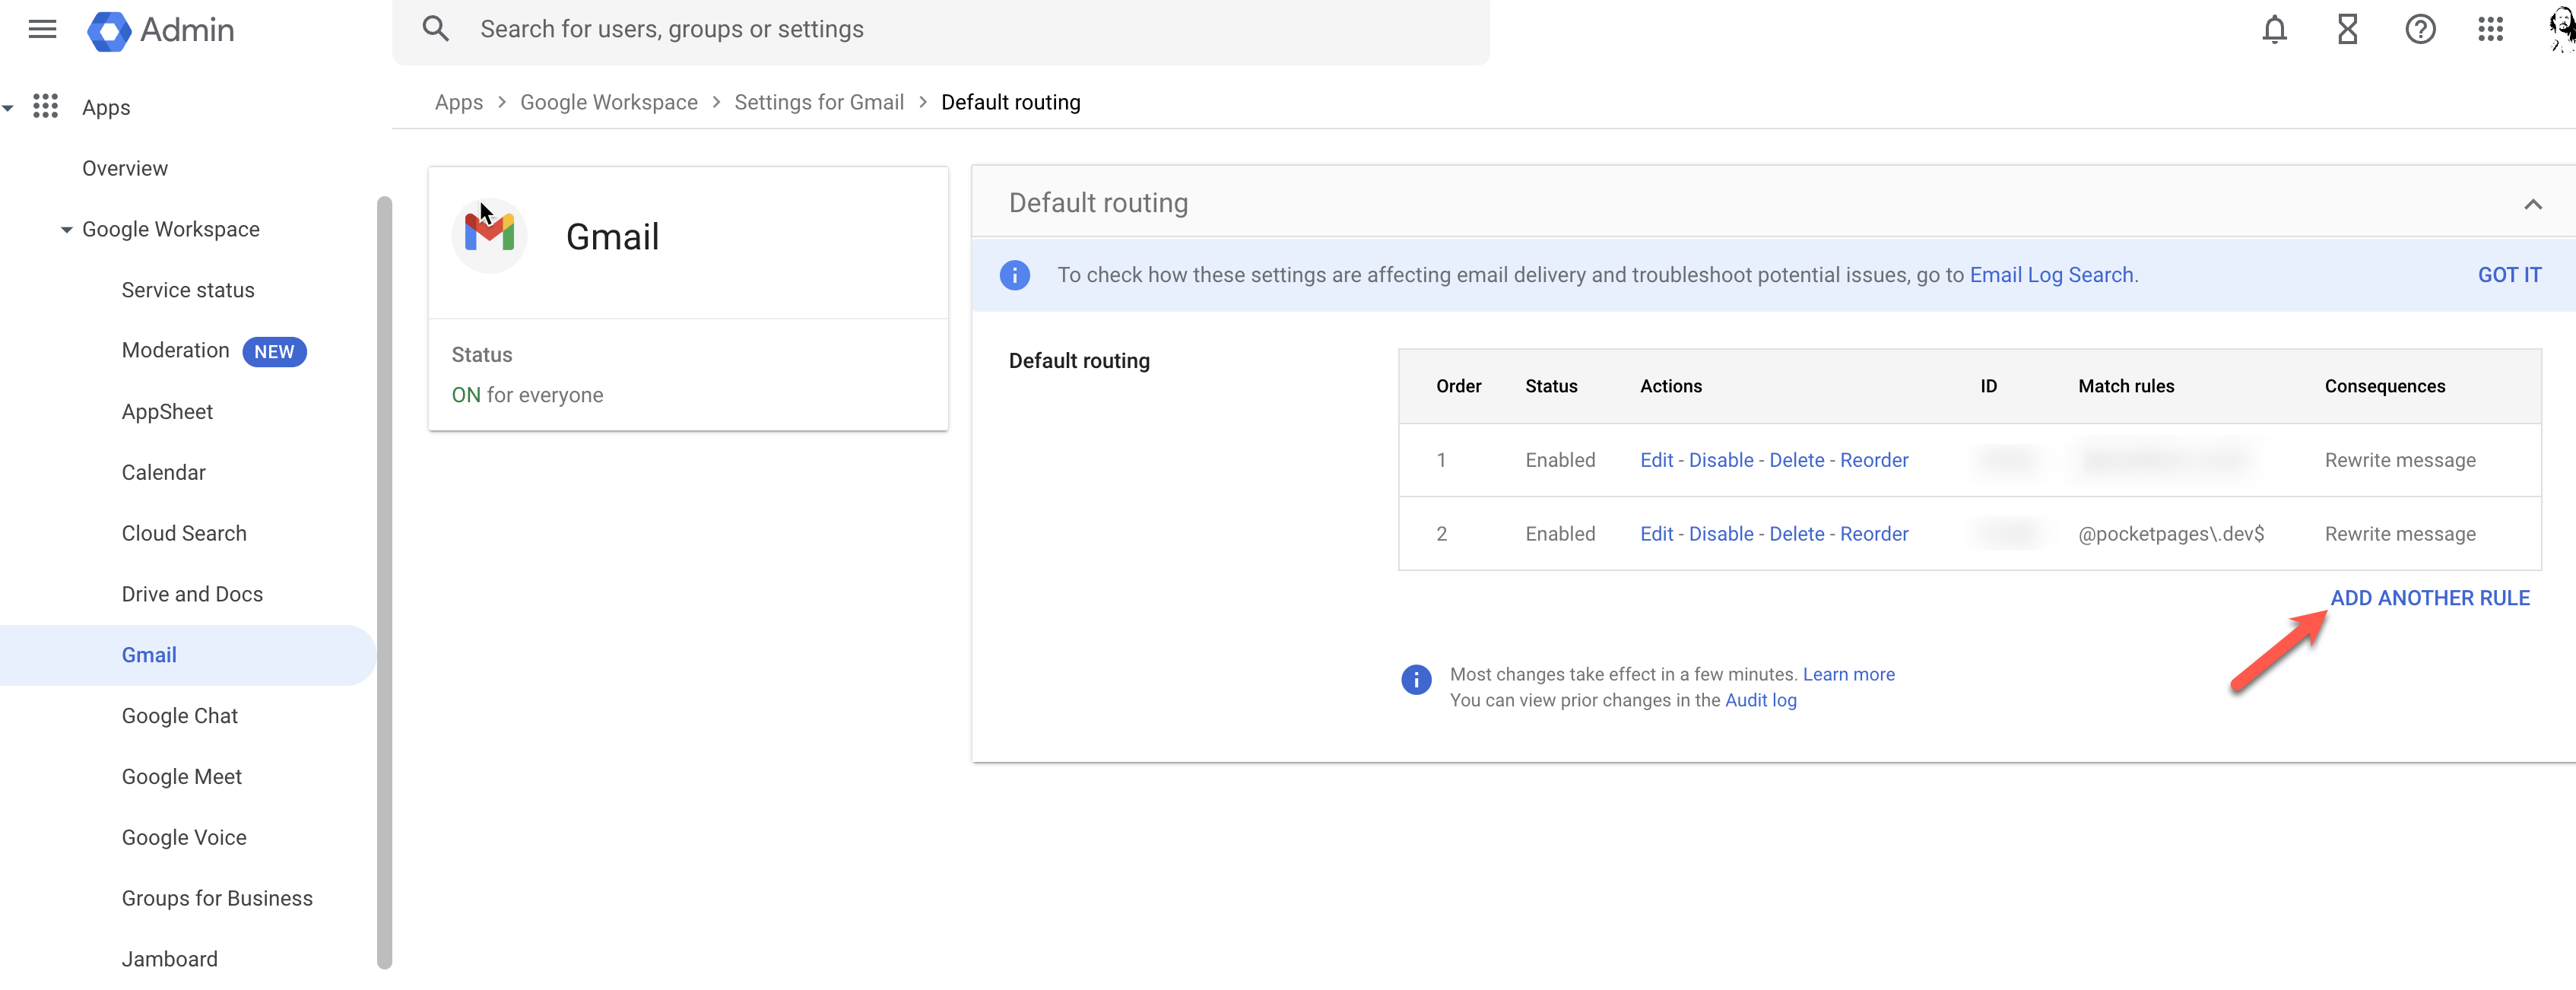The width and height of the screenshot is (2576, 990).
Task: Select Drive and Docs in sidebar
Action: pos(192,594)
